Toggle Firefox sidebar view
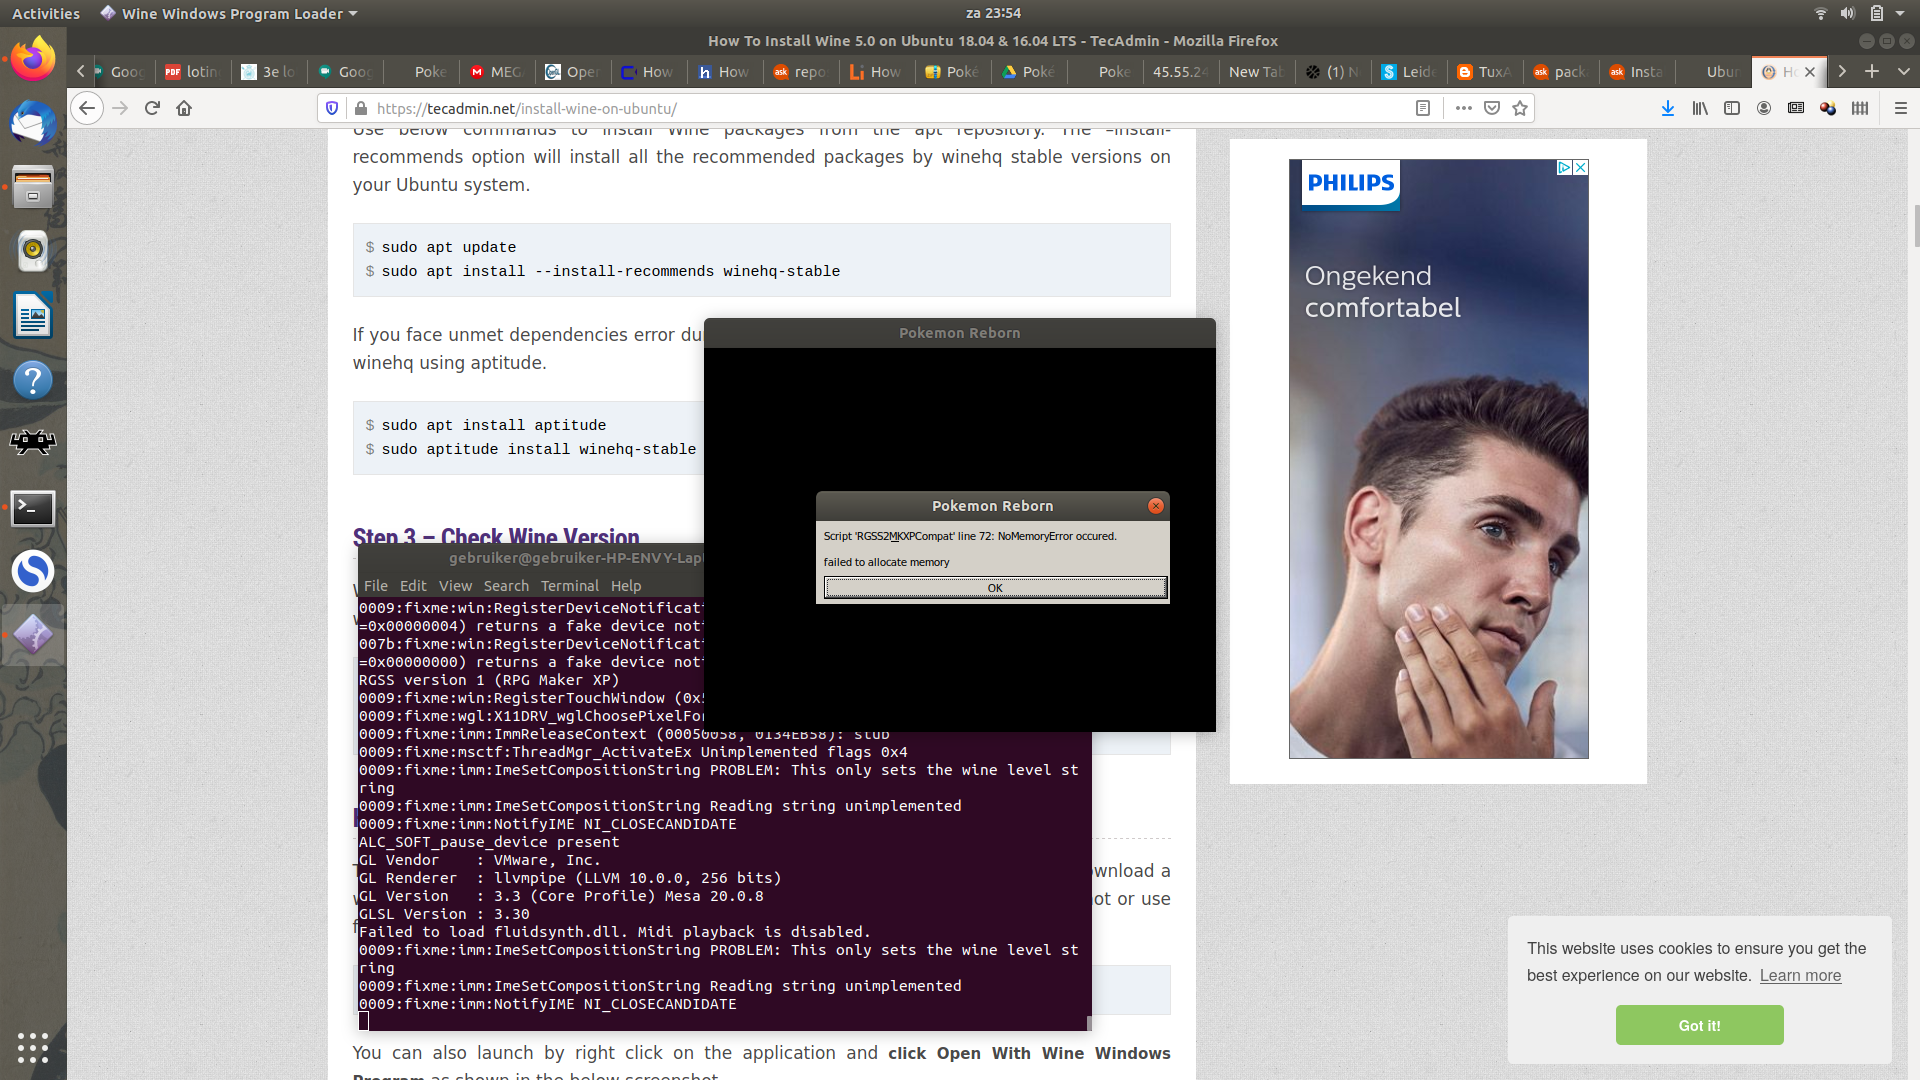1920x1080 pixels. [x=1732, y=108]
